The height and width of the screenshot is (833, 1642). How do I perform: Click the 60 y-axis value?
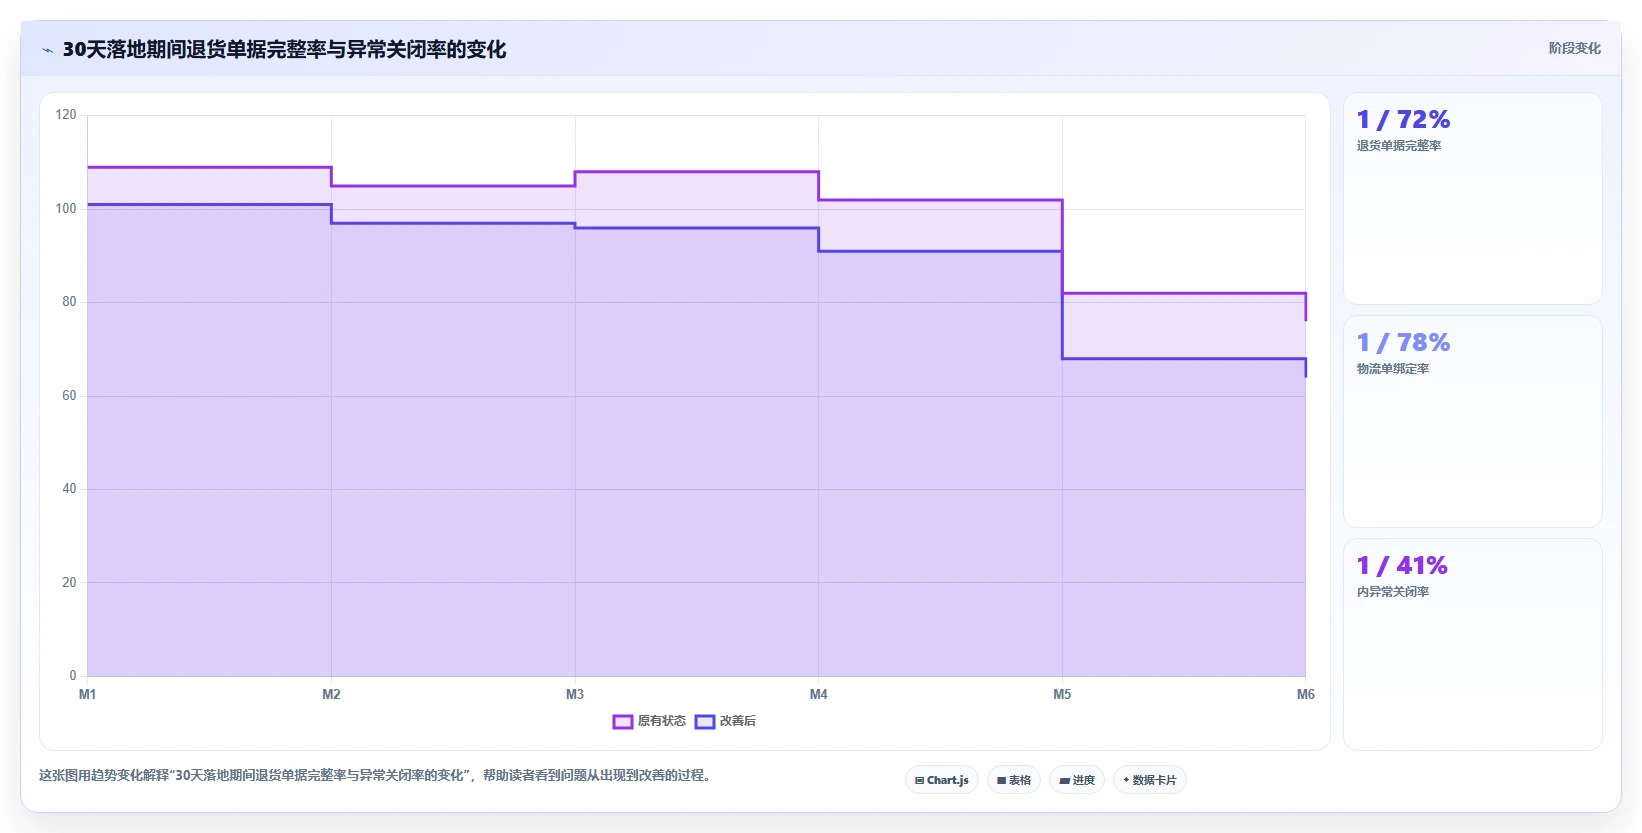[x=69, y=396]
